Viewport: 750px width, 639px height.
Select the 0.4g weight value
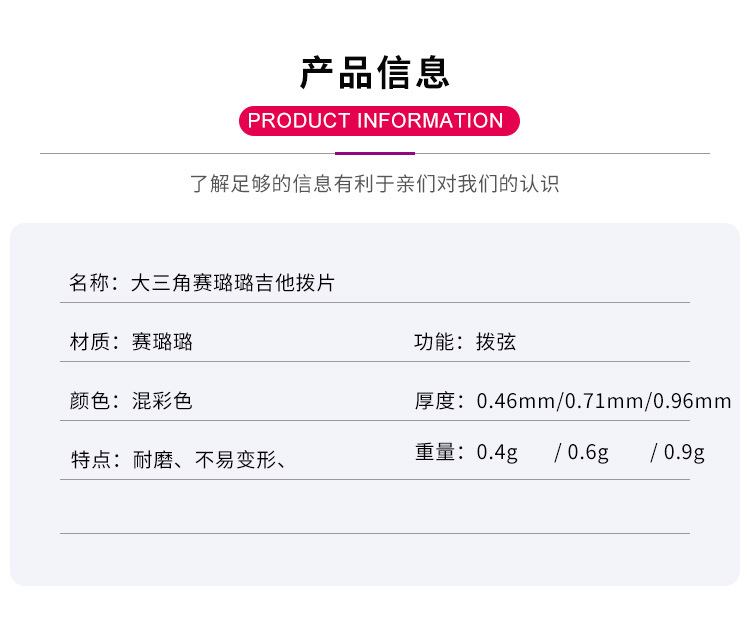click(x=497, y=452)
